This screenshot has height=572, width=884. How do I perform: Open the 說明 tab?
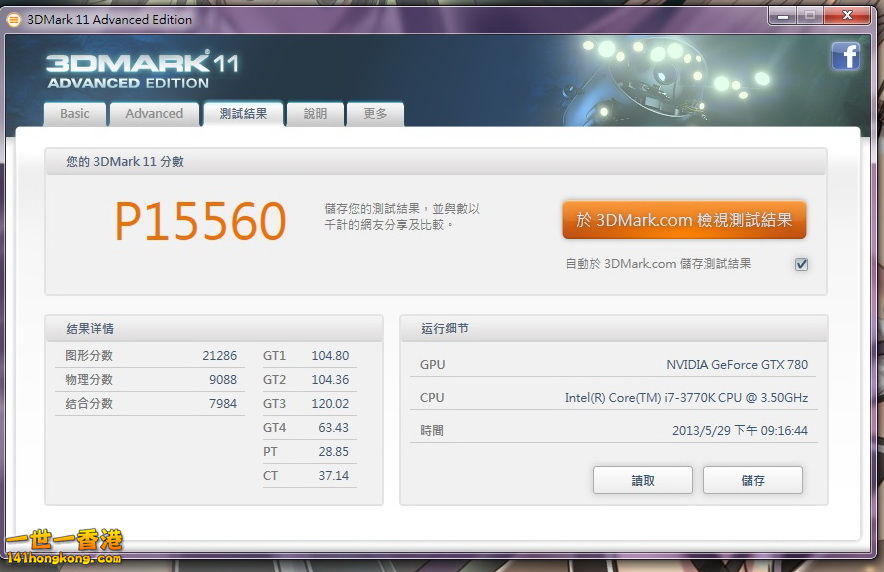[315, 114]
